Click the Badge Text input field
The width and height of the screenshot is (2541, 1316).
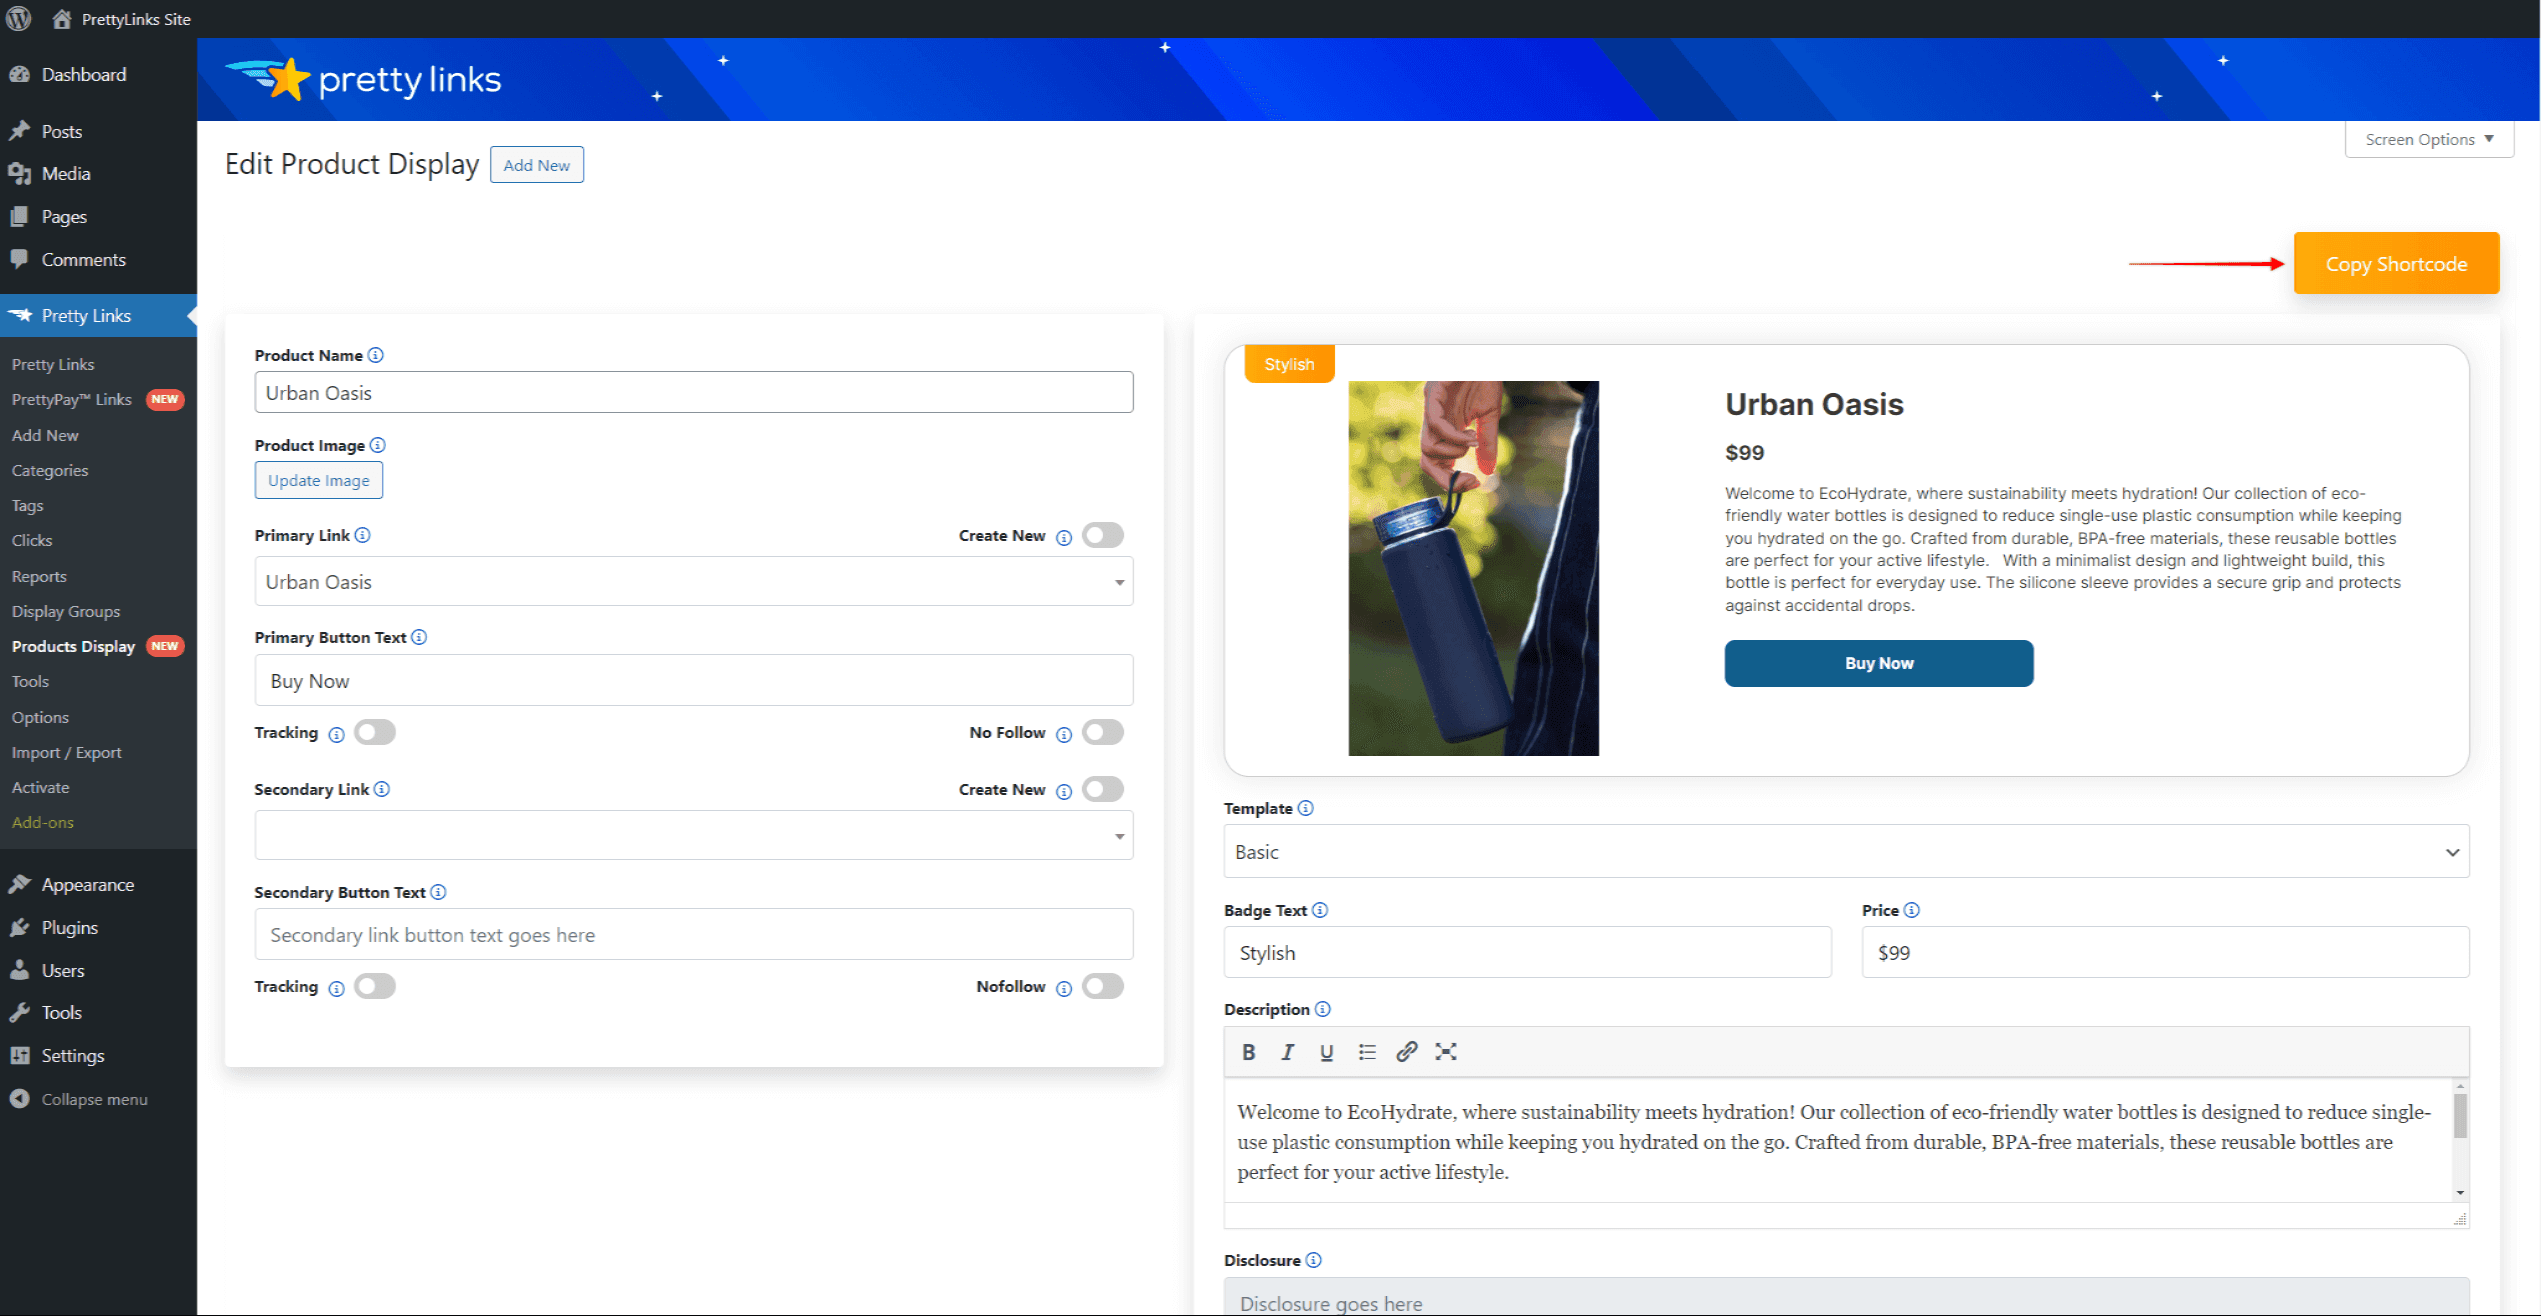pos(1526,952)
